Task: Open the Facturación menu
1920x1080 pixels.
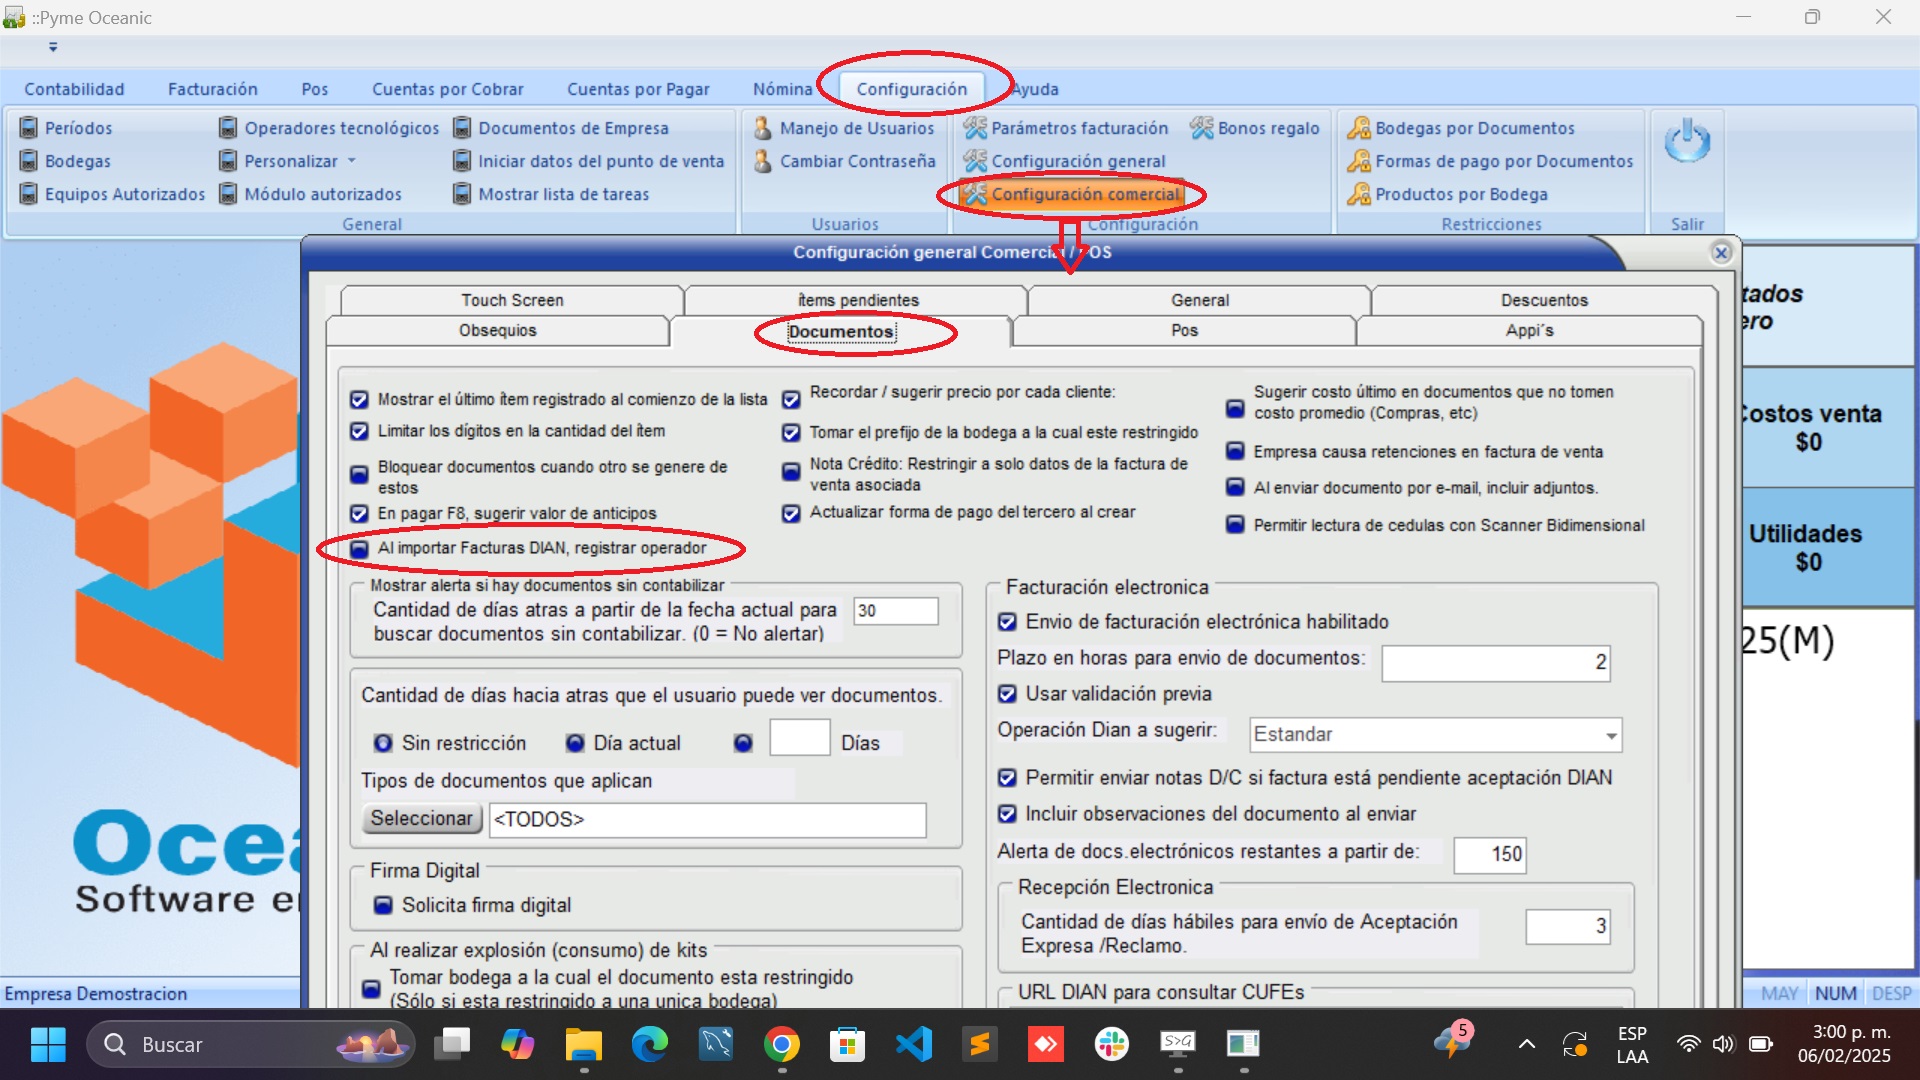Action: pos(212,89)
